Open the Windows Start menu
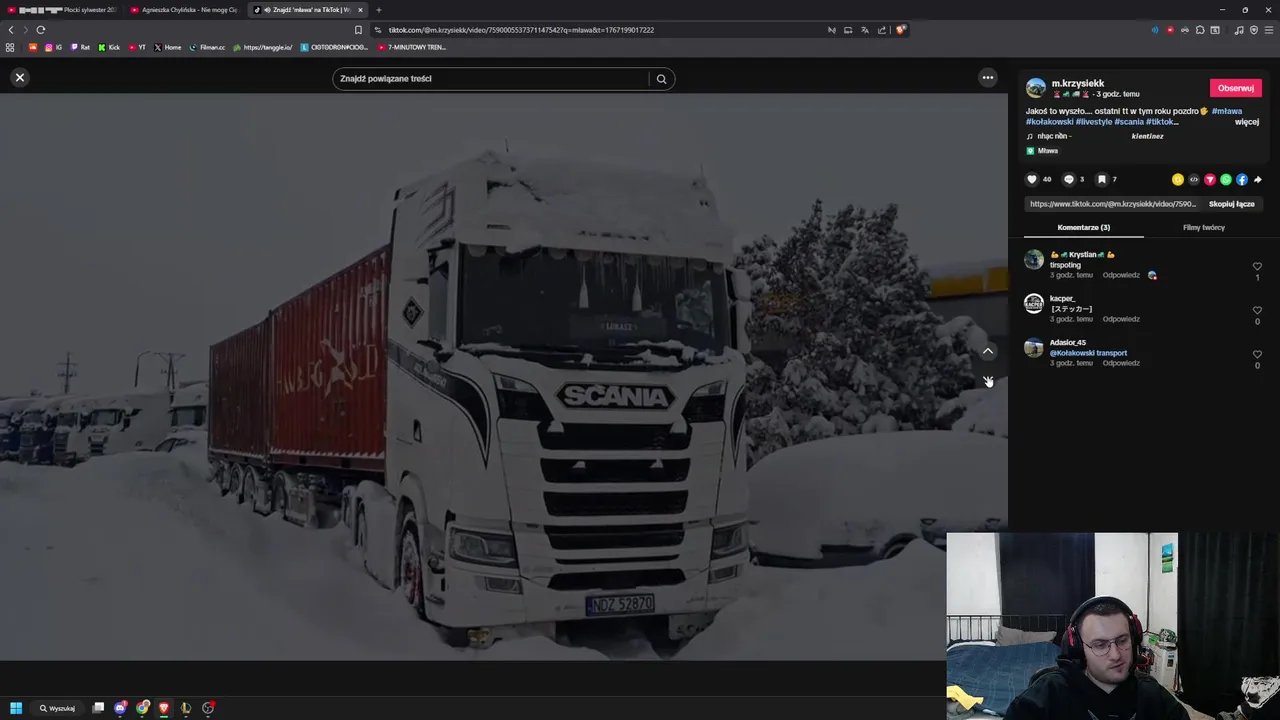The height and width of the screenshot is (720, 1280). [16, 708]
